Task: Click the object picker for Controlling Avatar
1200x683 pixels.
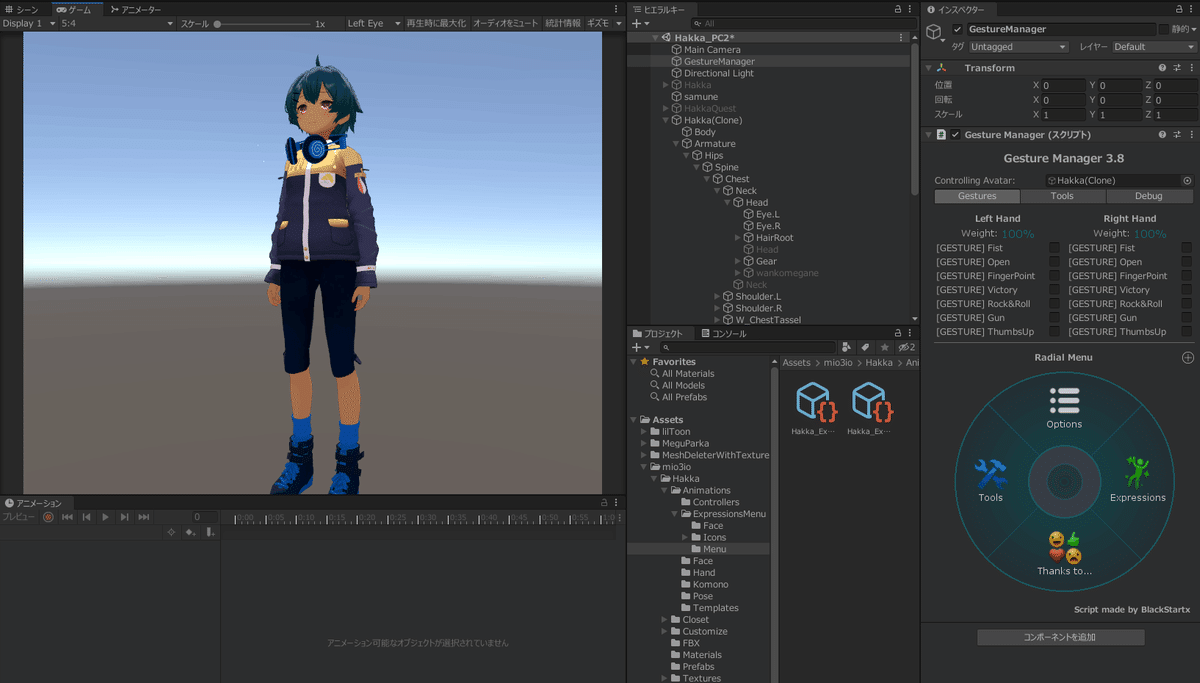Action: [1187, 181]
